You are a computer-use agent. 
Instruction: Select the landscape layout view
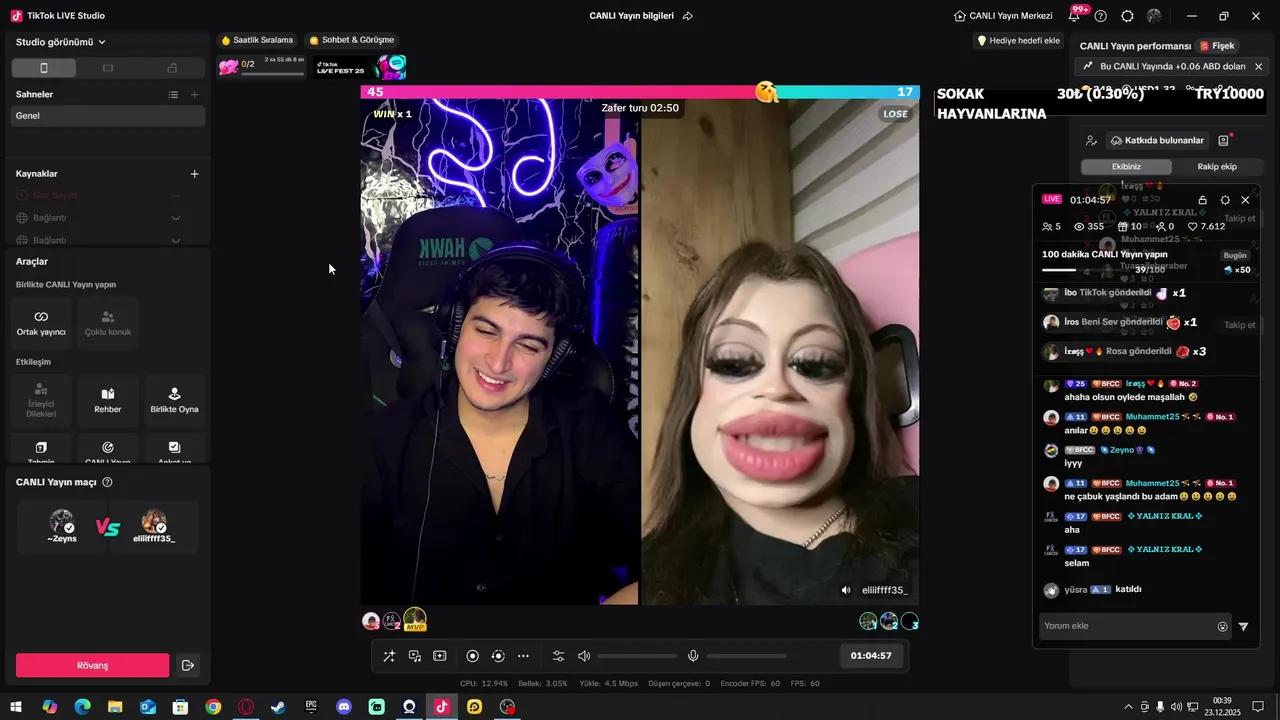108,68
